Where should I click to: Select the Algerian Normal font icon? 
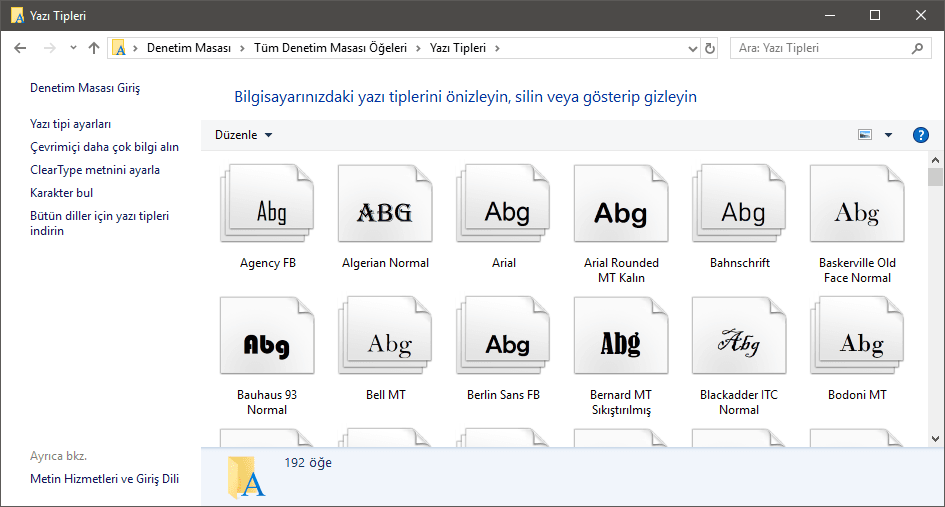coord(385,203)
